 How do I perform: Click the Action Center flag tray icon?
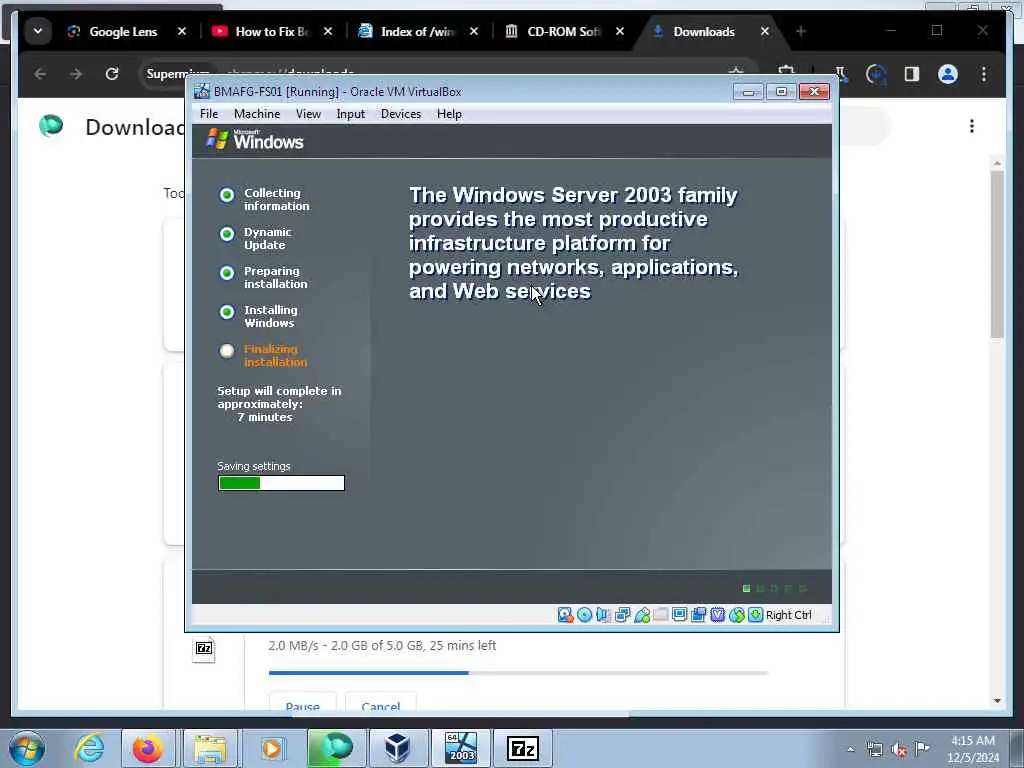922,749
